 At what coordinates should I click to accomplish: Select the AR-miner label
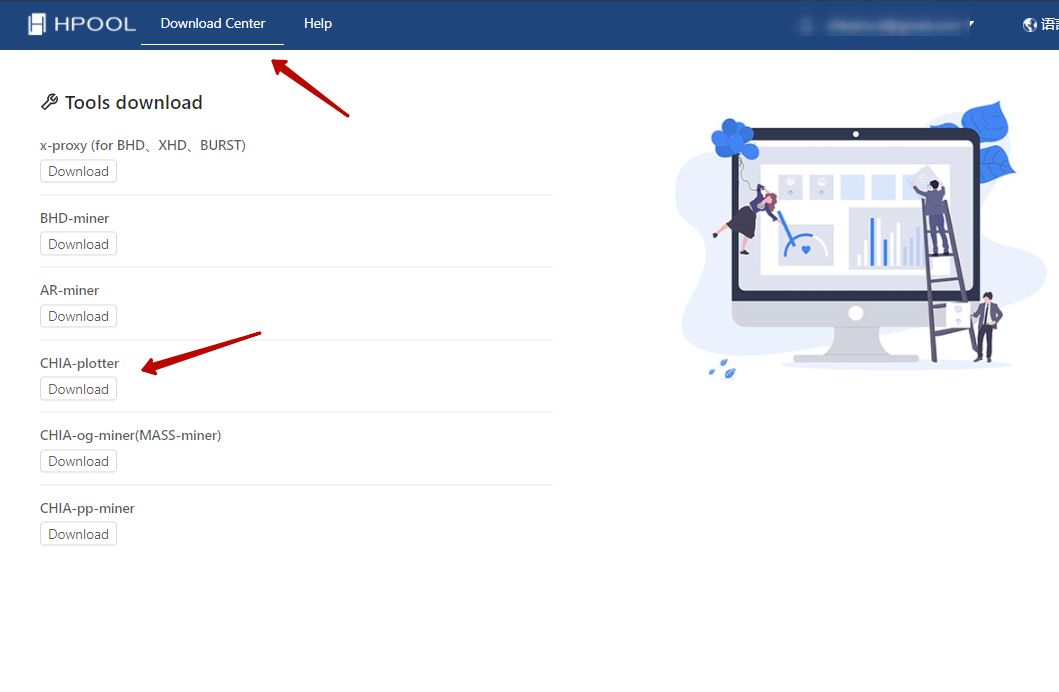(70, 290)
